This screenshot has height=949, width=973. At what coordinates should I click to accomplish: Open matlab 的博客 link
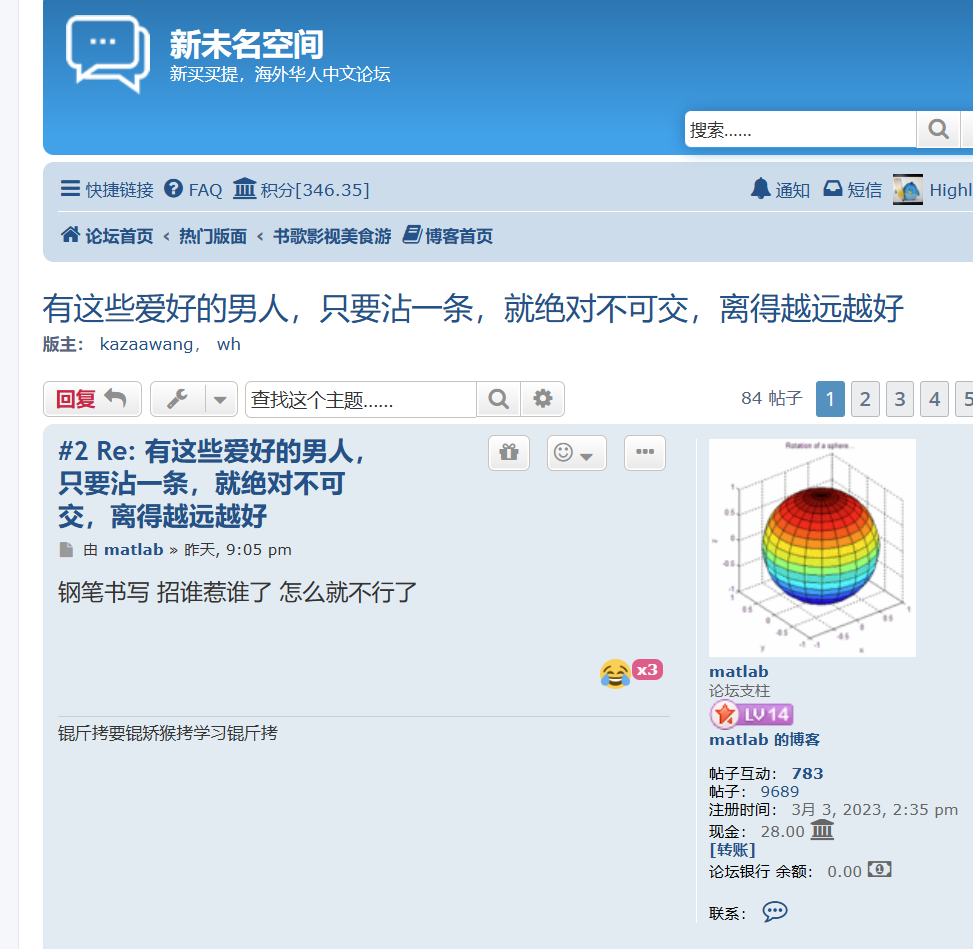pos(764,740)
